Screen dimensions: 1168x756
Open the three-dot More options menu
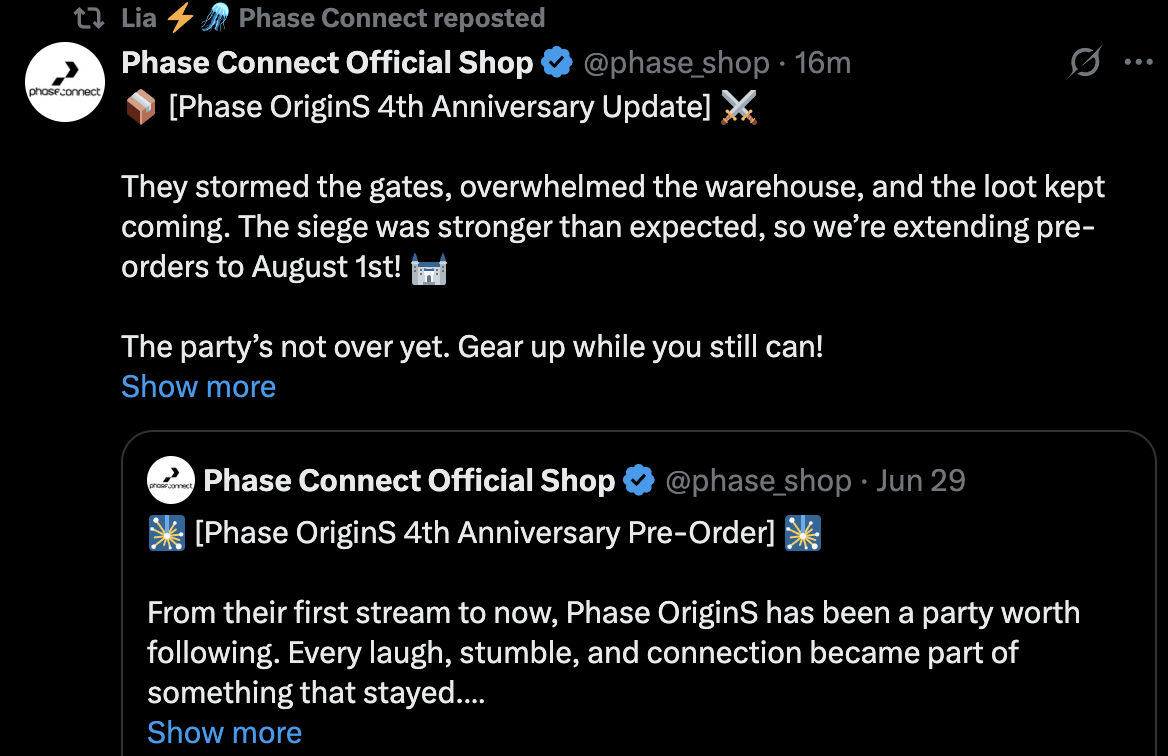1138,63
